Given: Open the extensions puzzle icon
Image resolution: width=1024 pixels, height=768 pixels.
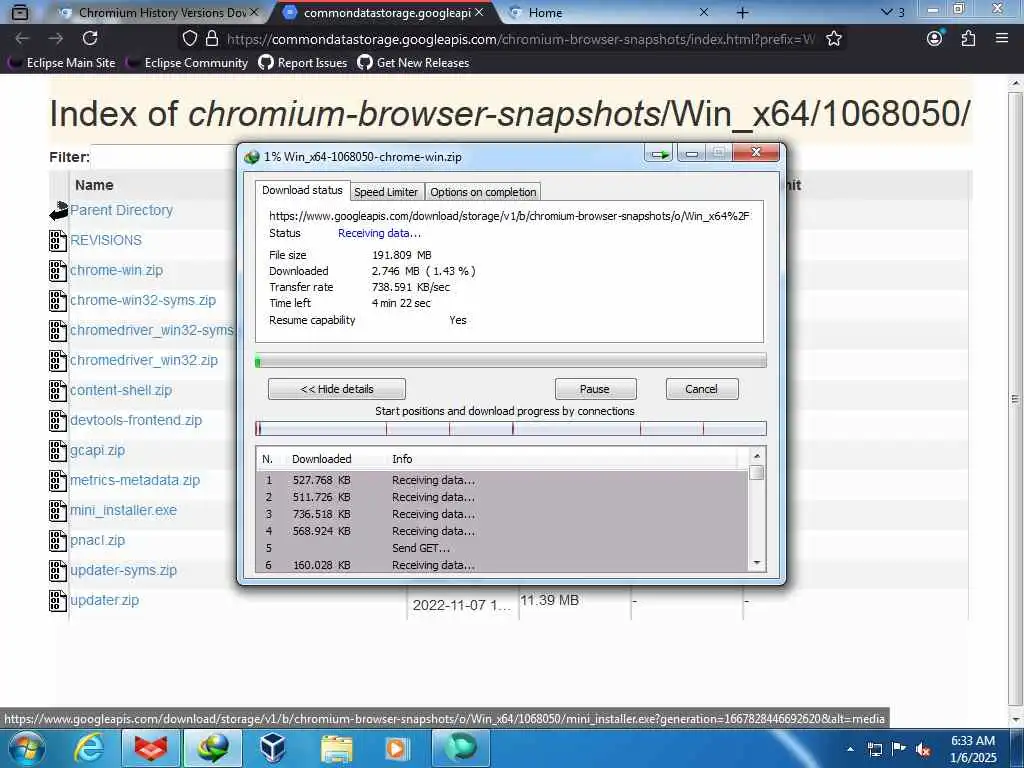Looking at the screenshot, I should [x=968, y=39].
